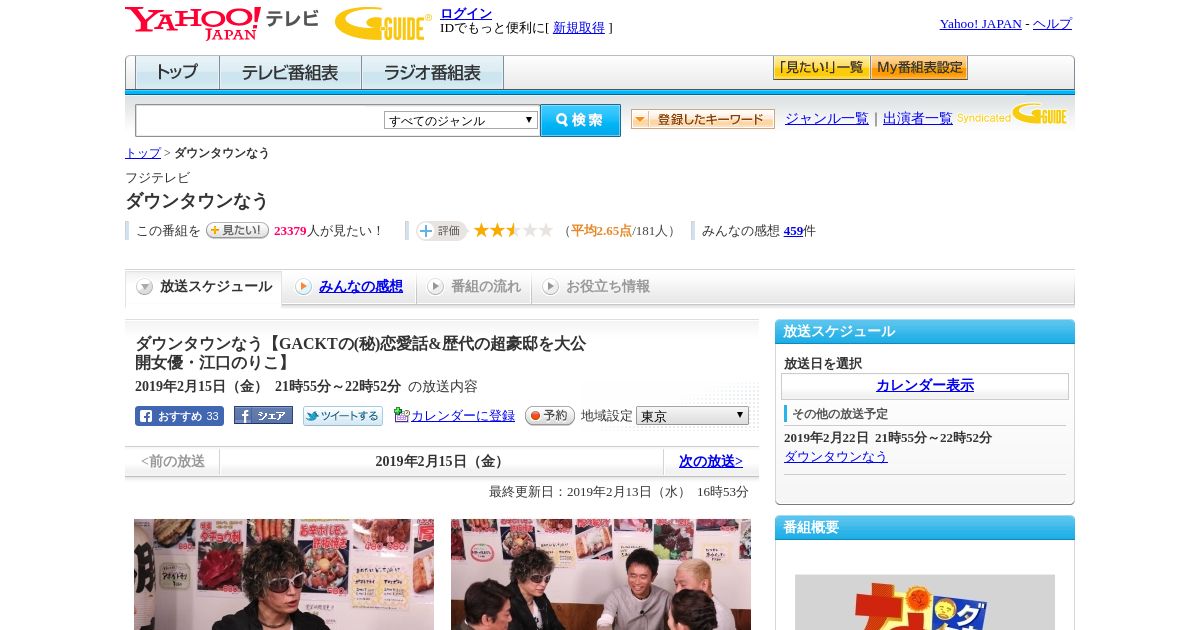Screen dimensions: 1200x630
Task: Click the 新規取得 link
Action: click(579, 28)
